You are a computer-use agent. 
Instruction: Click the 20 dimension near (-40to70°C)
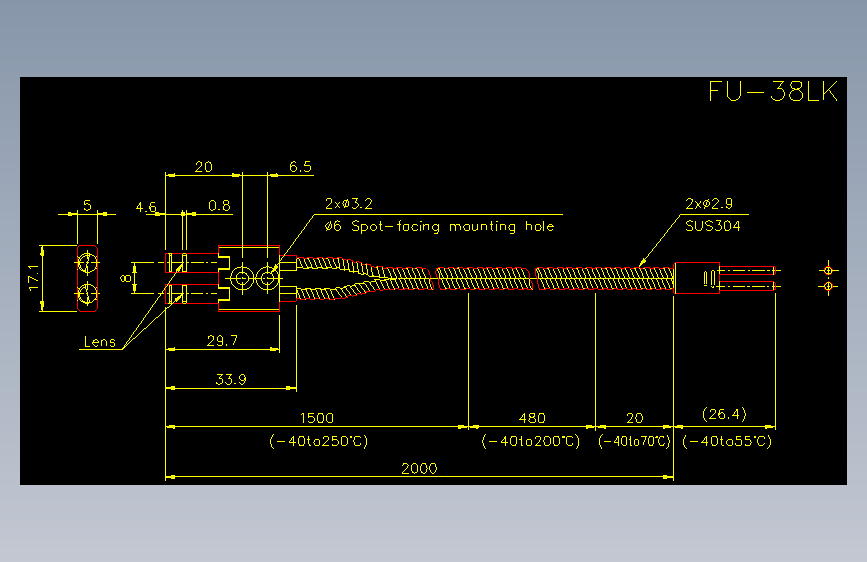click(635, 418)
